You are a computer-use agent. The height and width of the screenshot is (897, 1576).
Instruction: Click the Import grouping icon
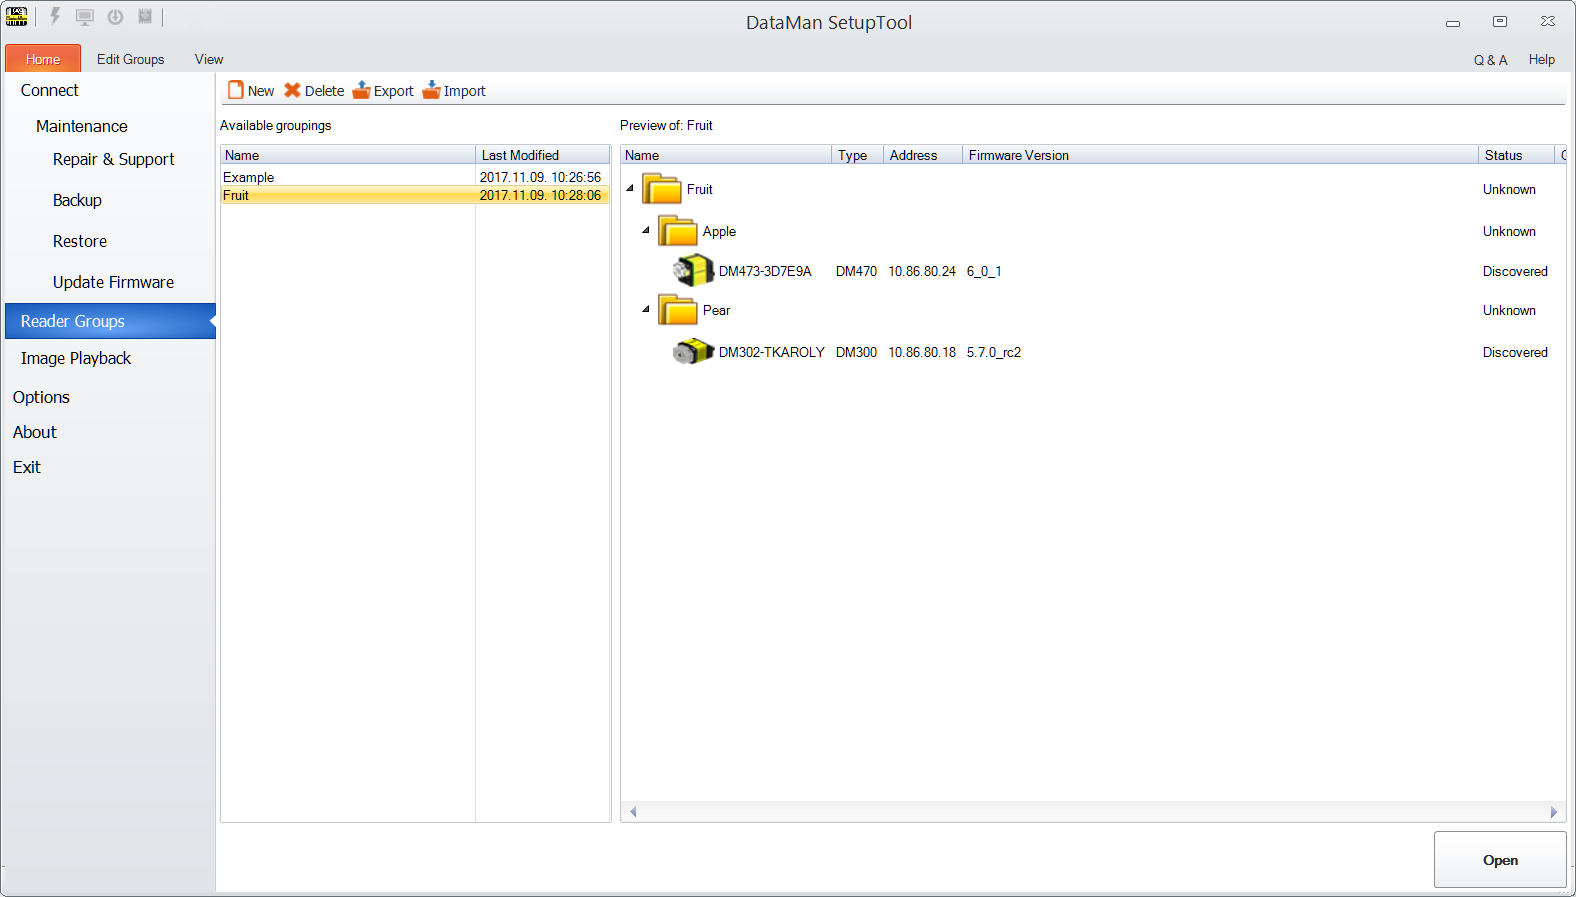431,90
